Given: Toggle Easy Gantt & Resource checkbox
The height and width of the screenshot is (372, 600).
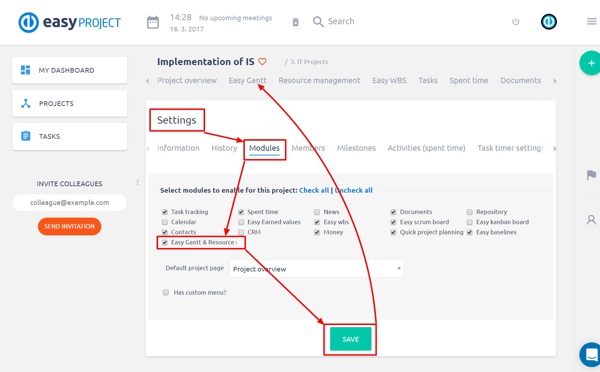Looking at the screenshot, I should (x=165, y=242).
